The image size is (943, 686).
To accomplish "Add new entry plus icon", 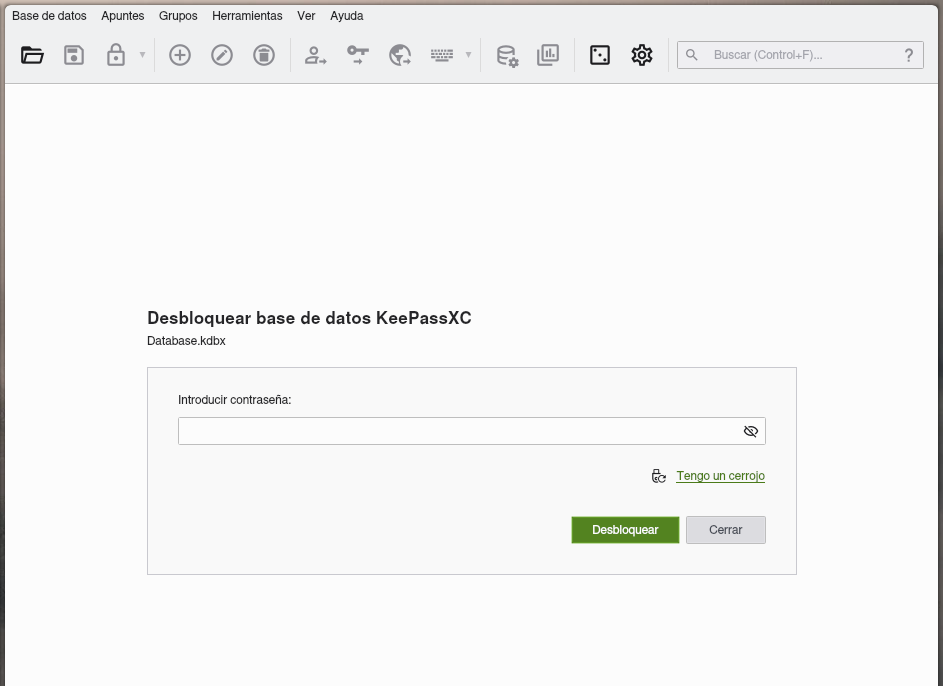I will [x=180, y=55].
